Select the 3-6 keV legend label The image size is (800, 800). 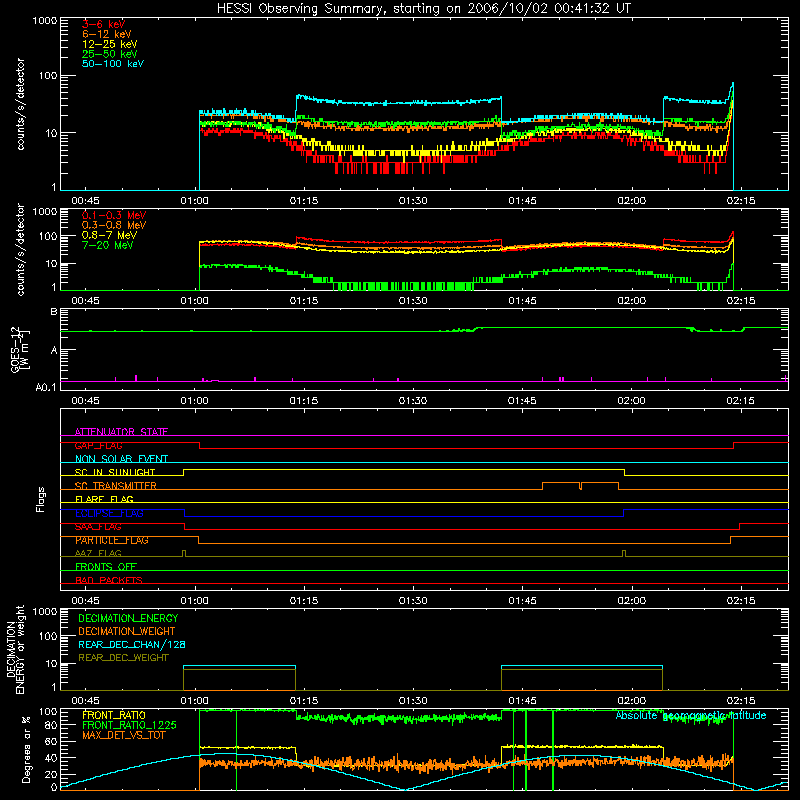point(104,24)
